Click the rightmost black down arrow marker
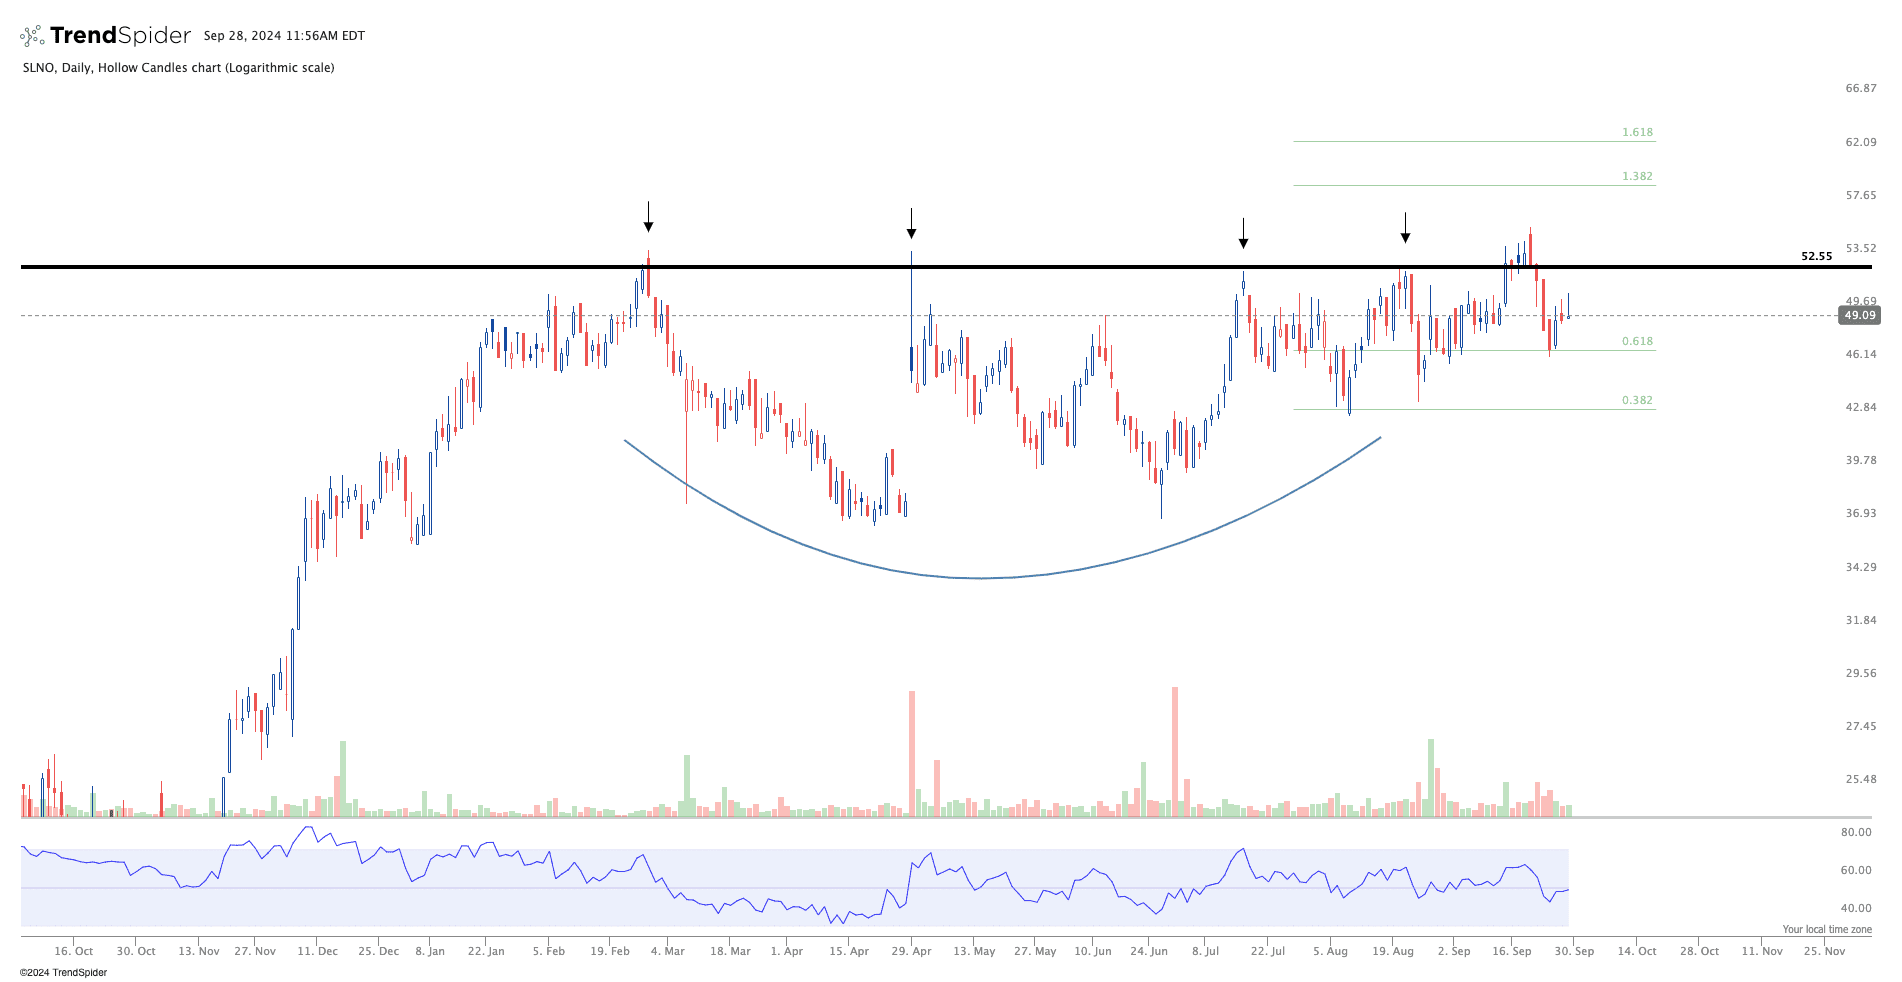The height and width of the screenshot is (982, 1902). point(1405,228)
